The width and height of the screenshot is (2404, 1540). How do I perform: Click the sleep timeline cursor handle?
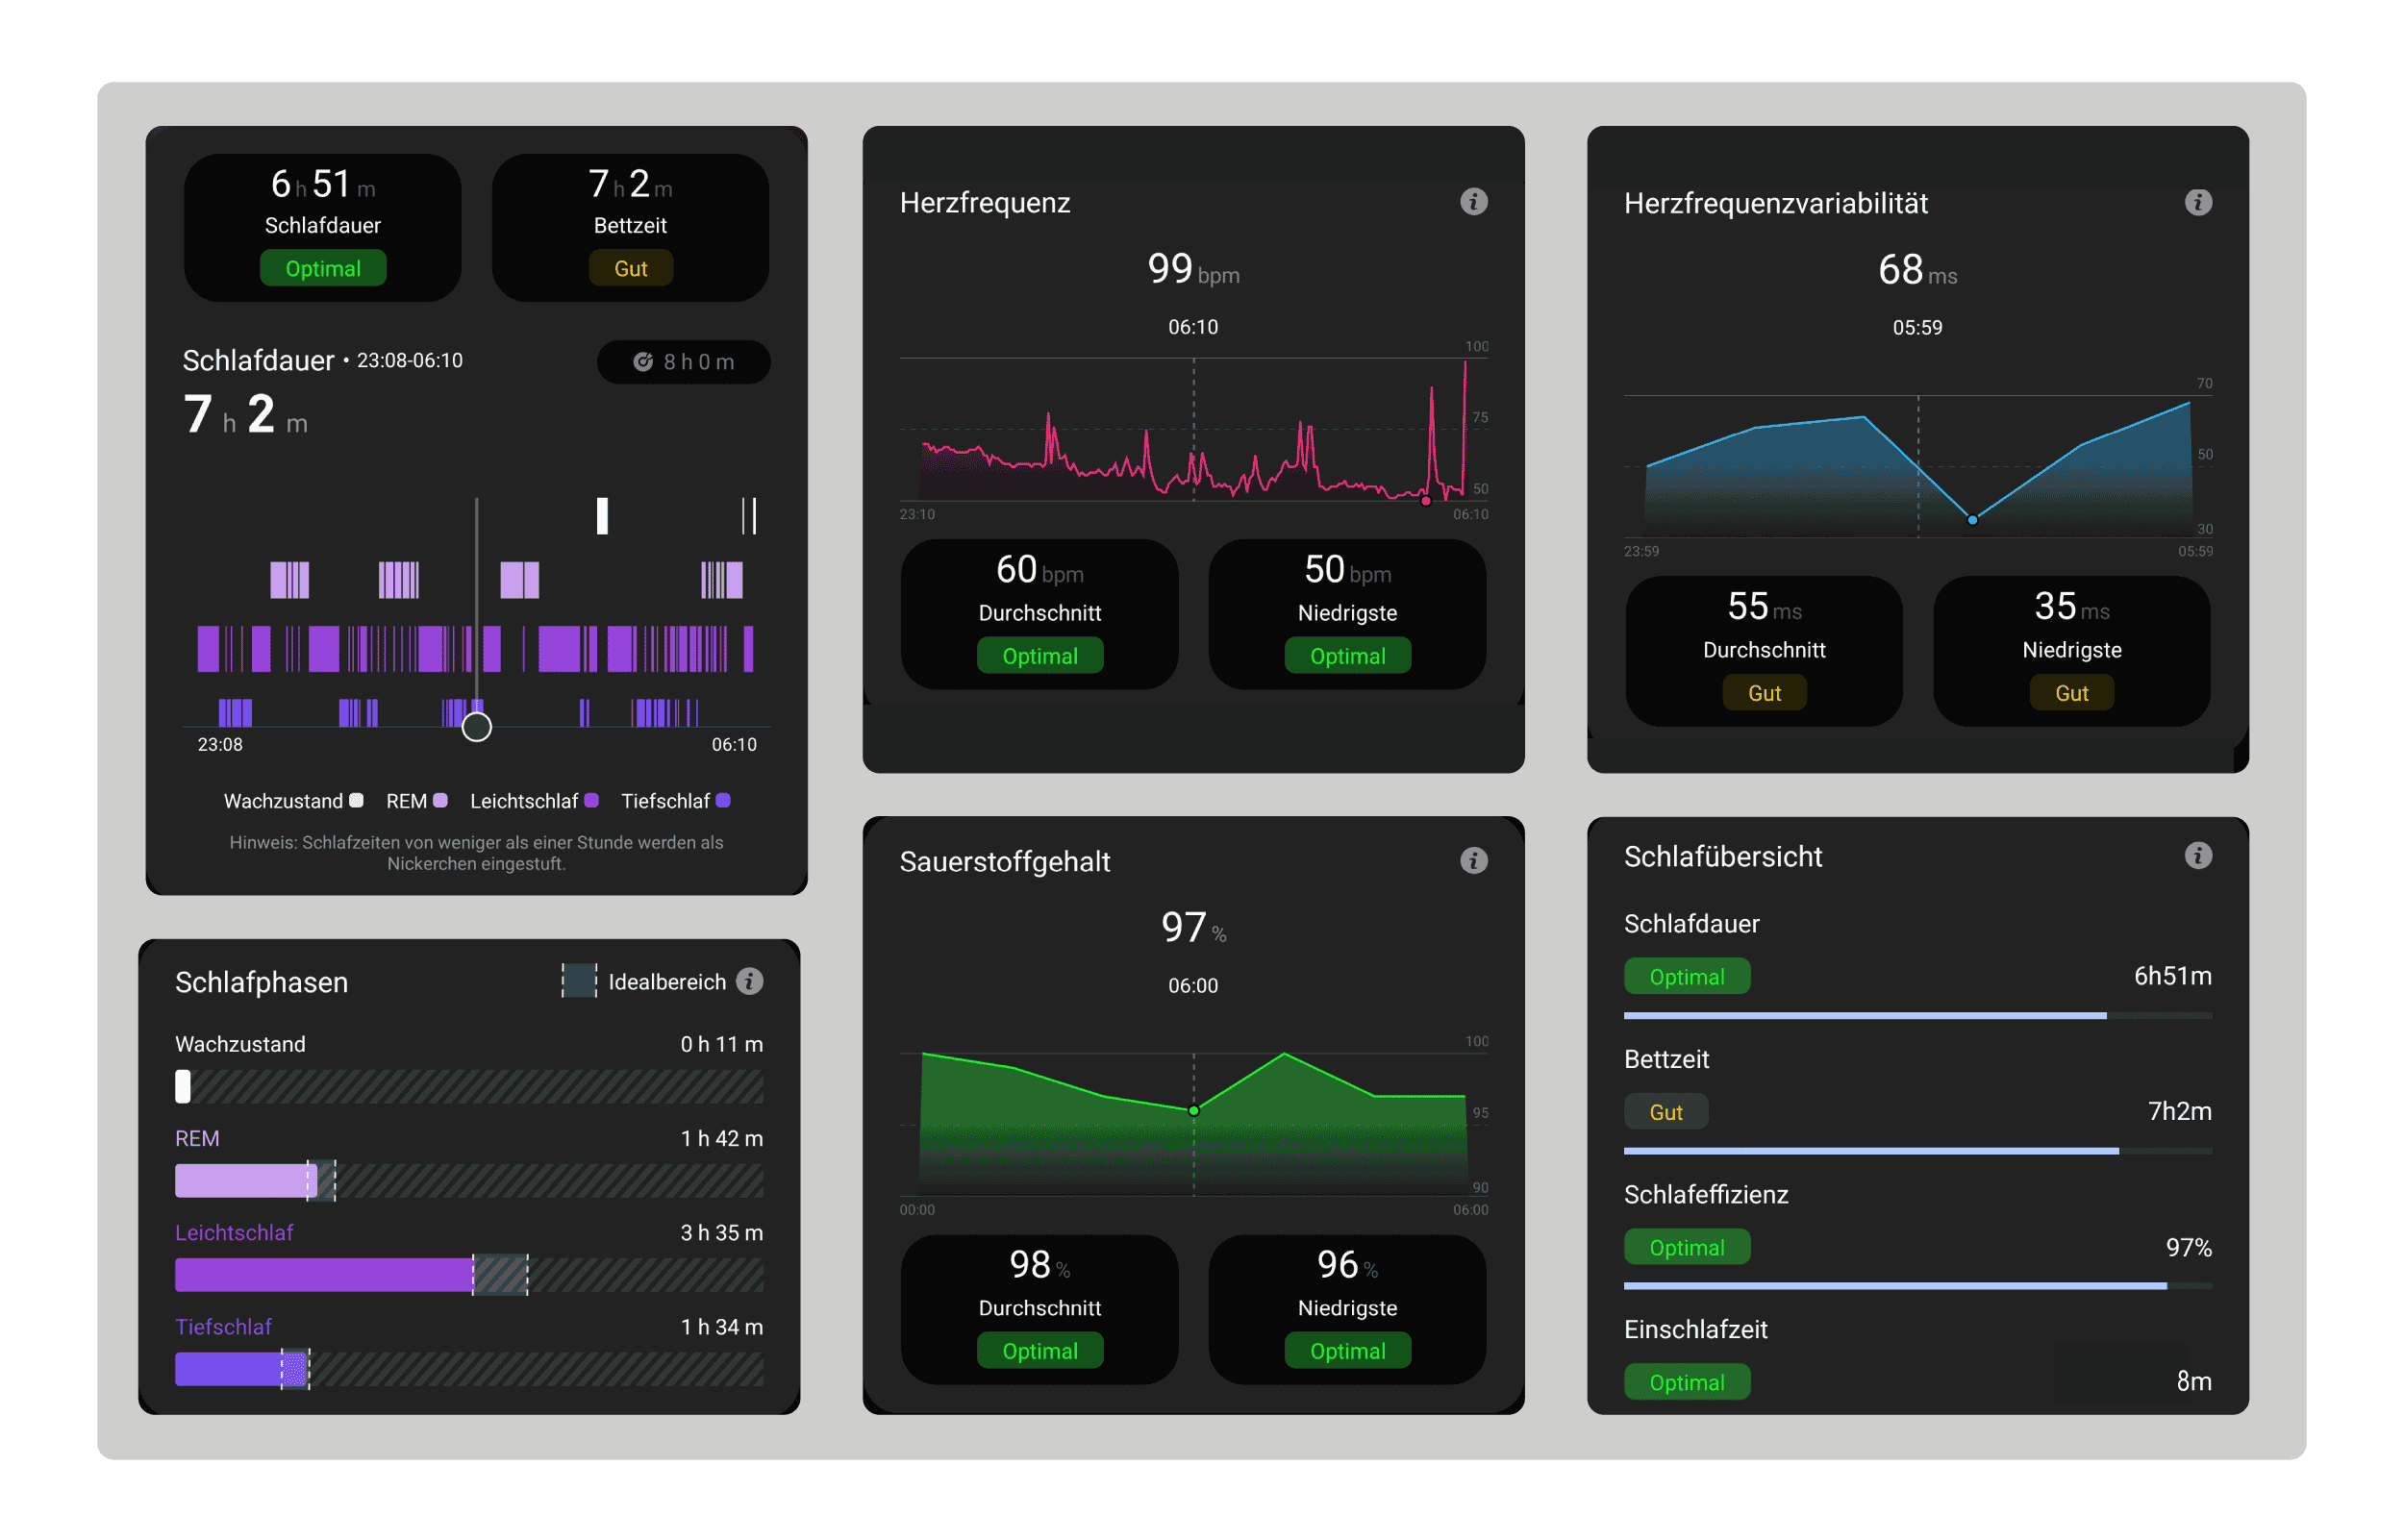(477, 727)
